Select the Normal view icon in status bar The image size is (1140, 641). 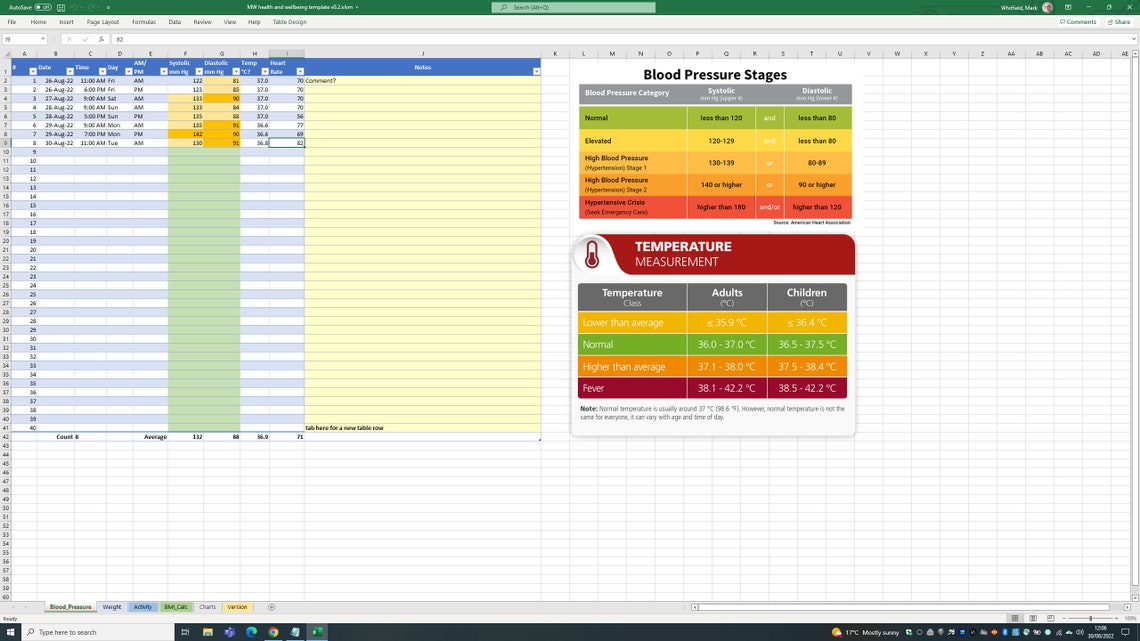coord(1015,618)
